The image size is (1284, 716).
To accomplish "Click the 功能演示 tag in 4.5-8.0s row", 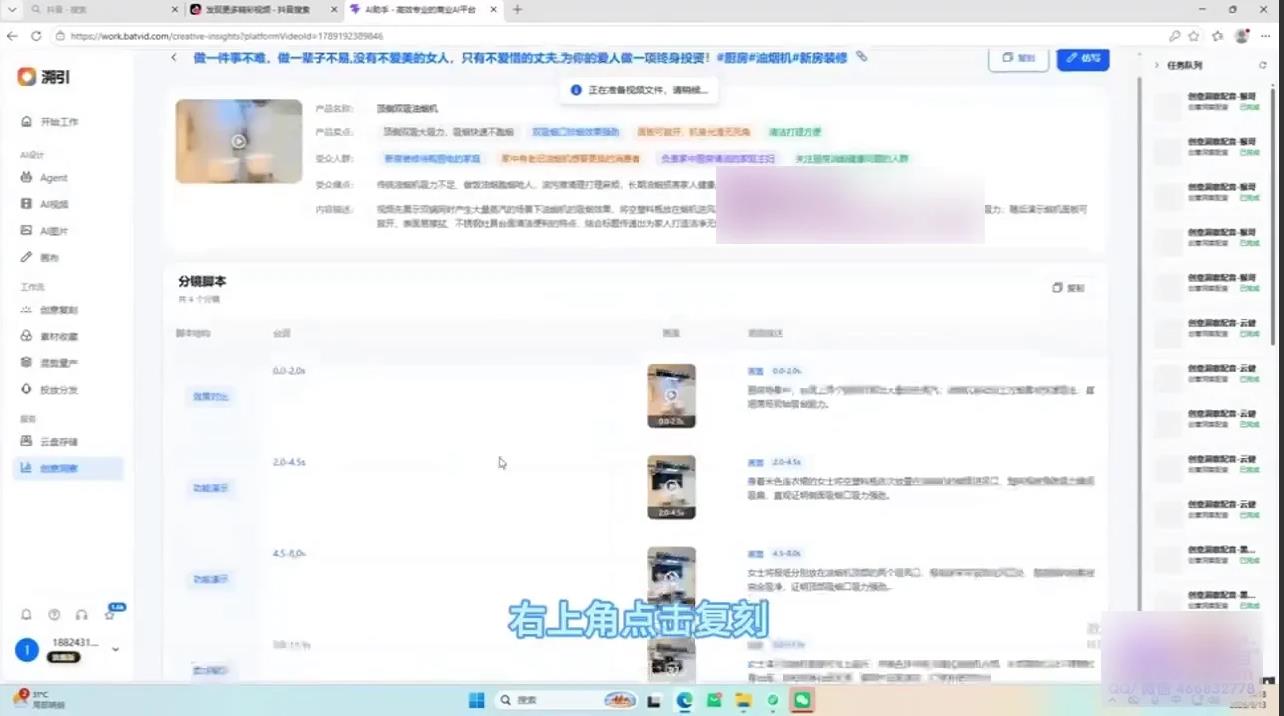I will [211, 579].
